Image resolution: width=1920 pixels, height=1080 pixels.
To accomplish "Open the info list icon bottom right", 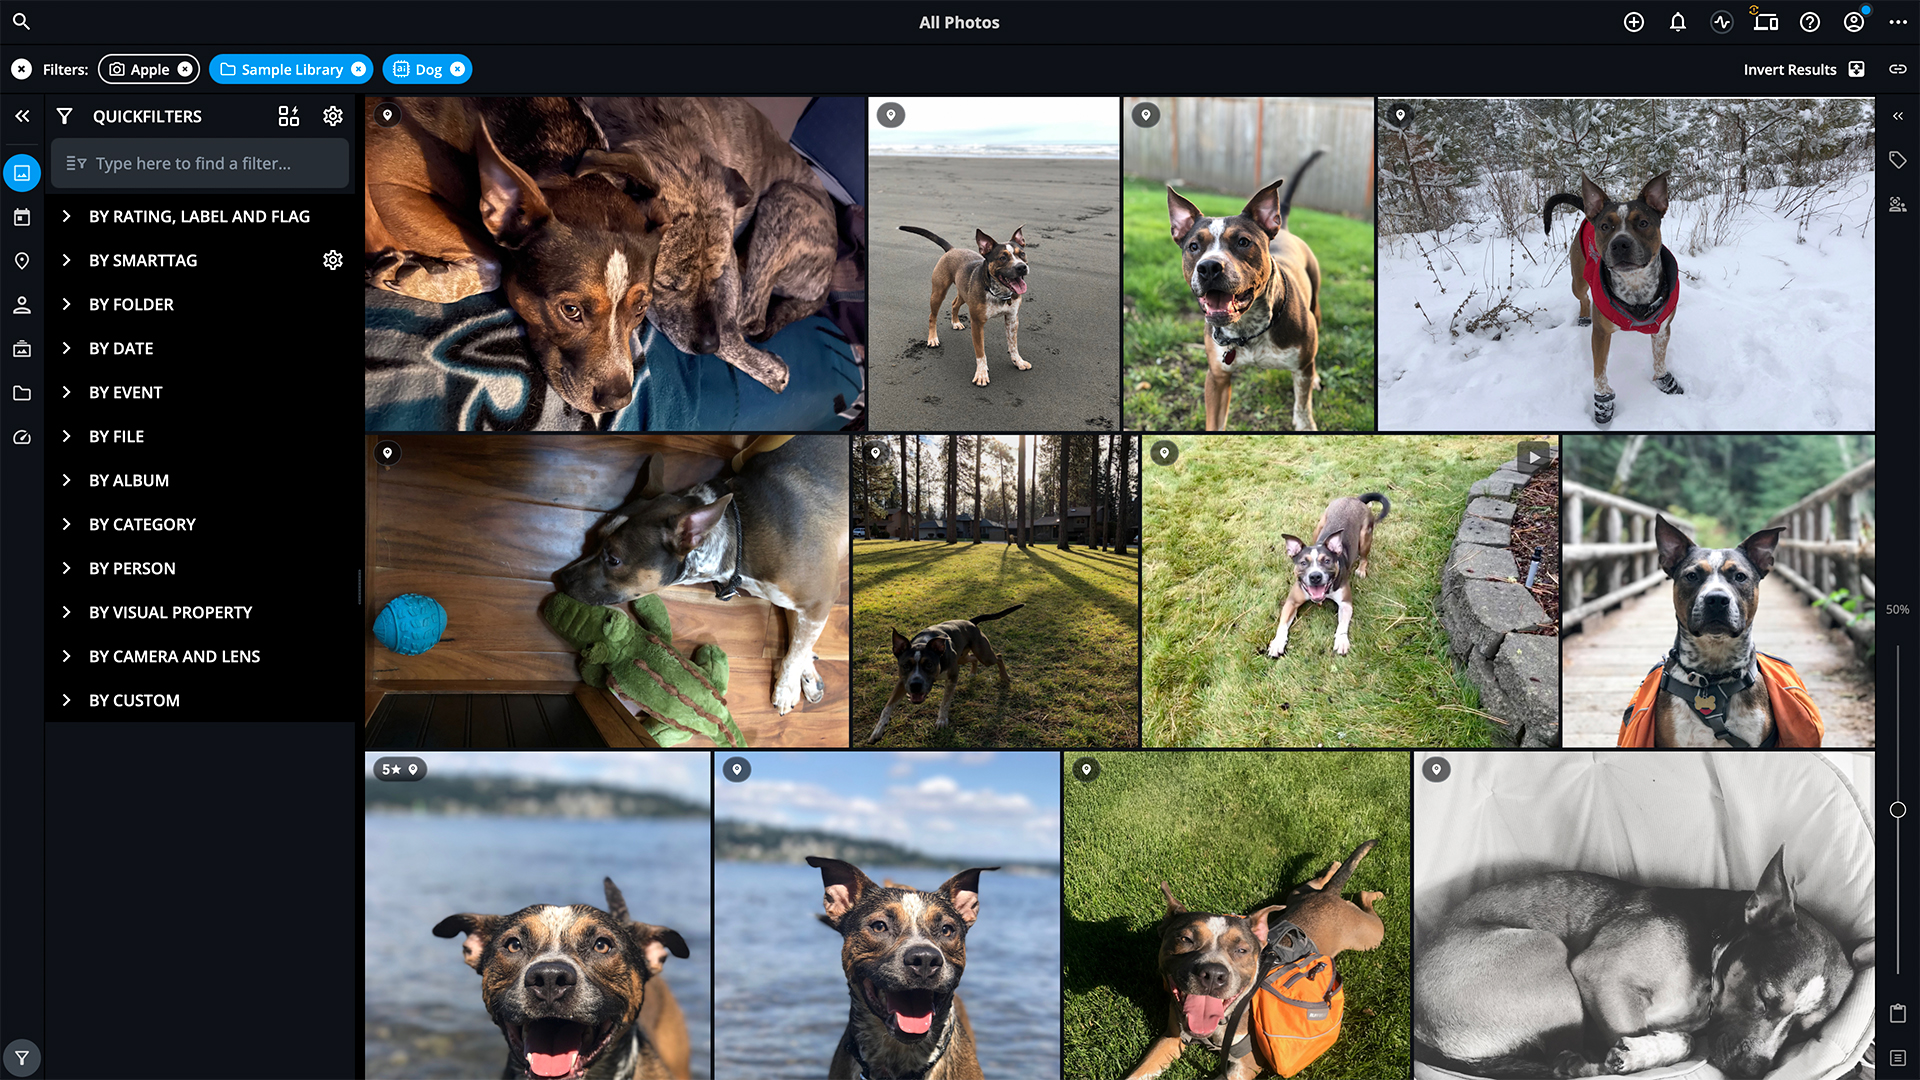I will 1898,1057.
